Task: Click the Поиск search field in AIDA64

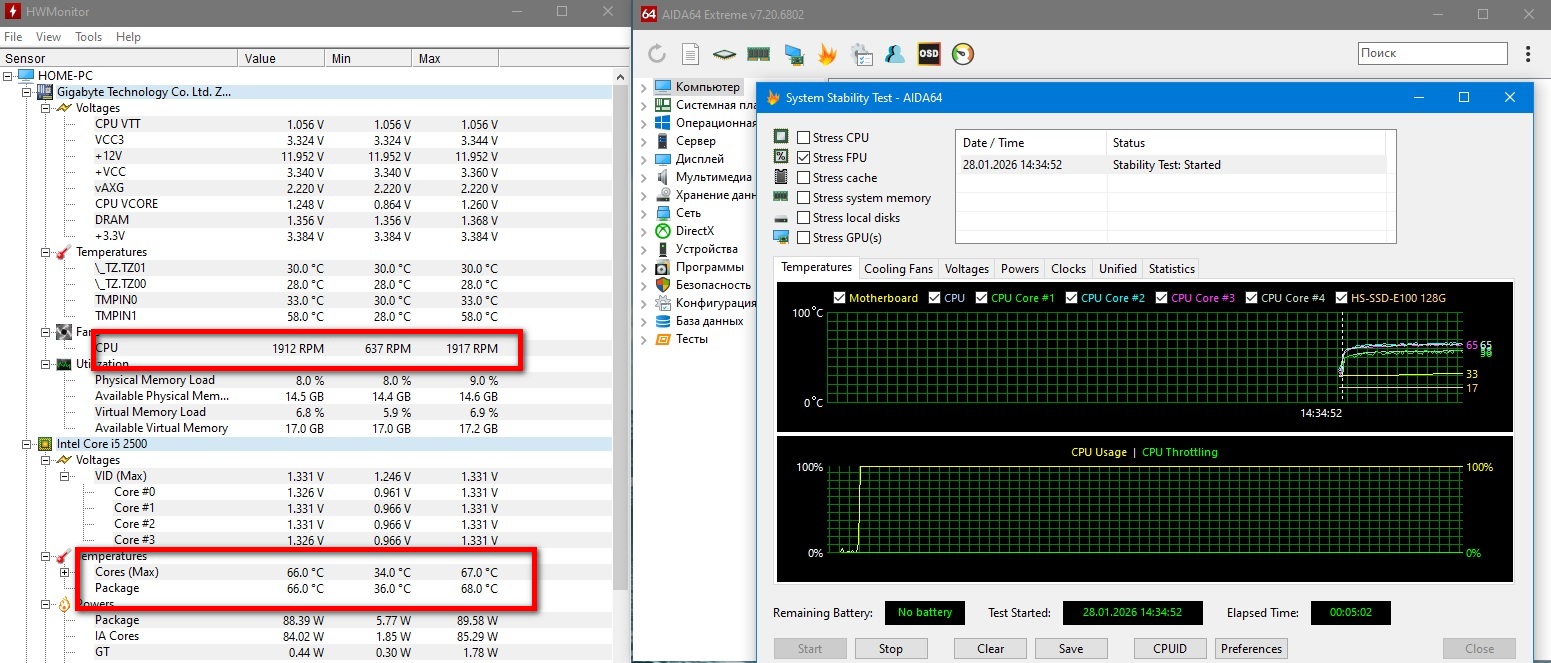Action: click(1432, 53)
